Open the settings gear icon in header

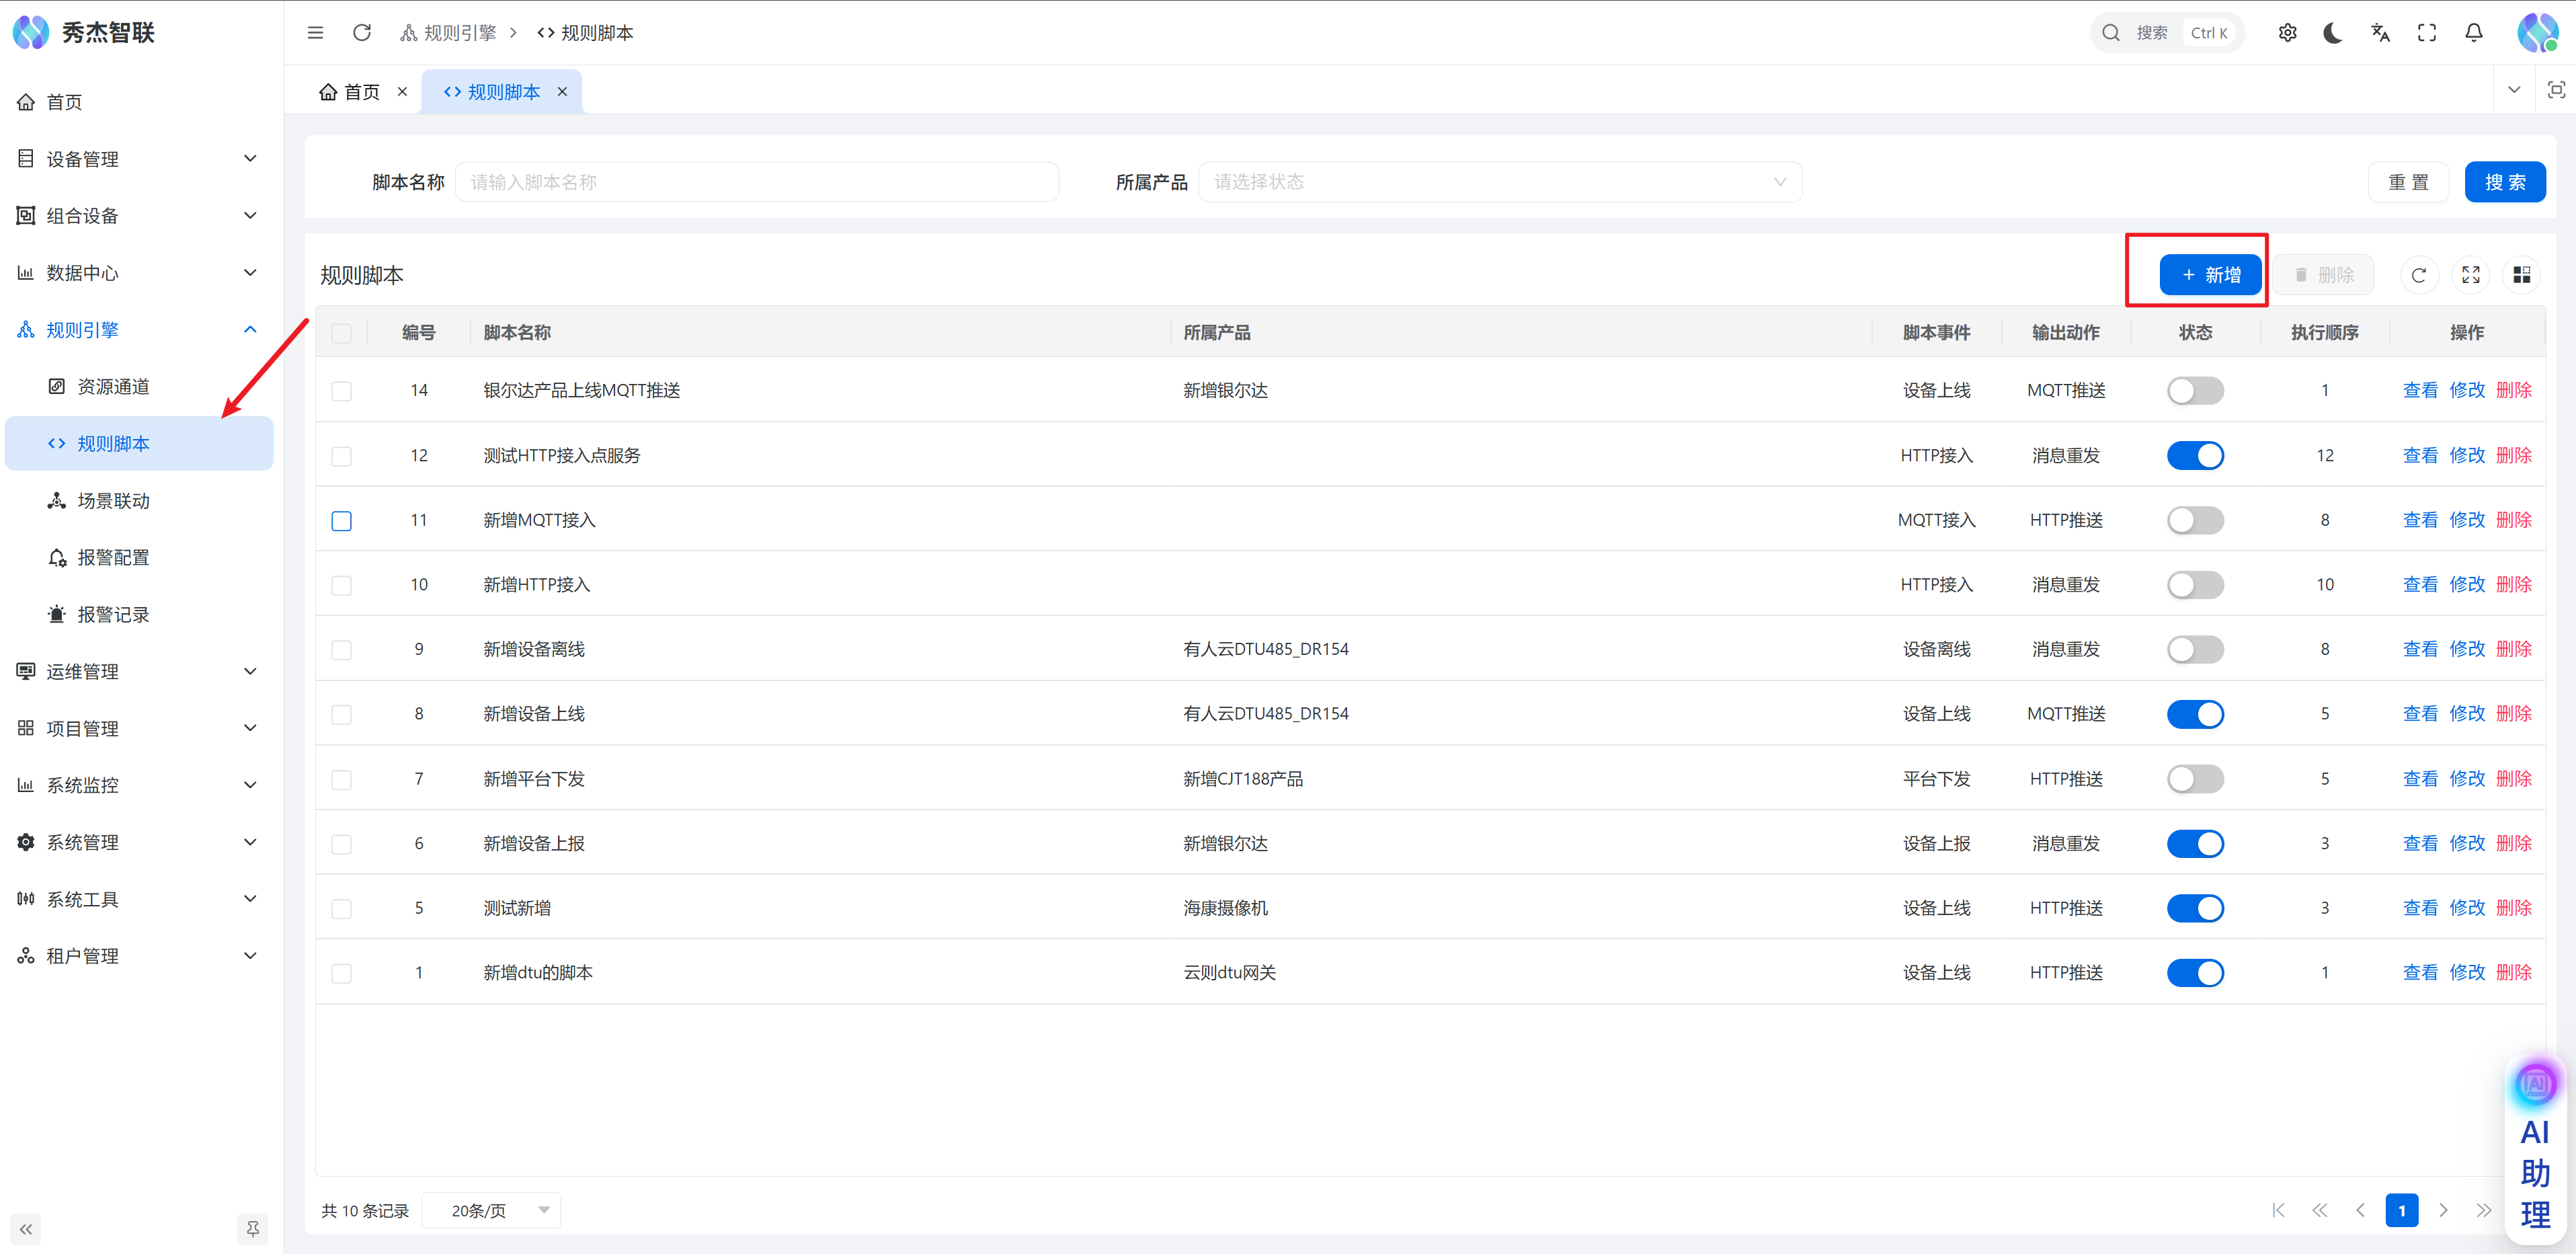point(2287,33)
